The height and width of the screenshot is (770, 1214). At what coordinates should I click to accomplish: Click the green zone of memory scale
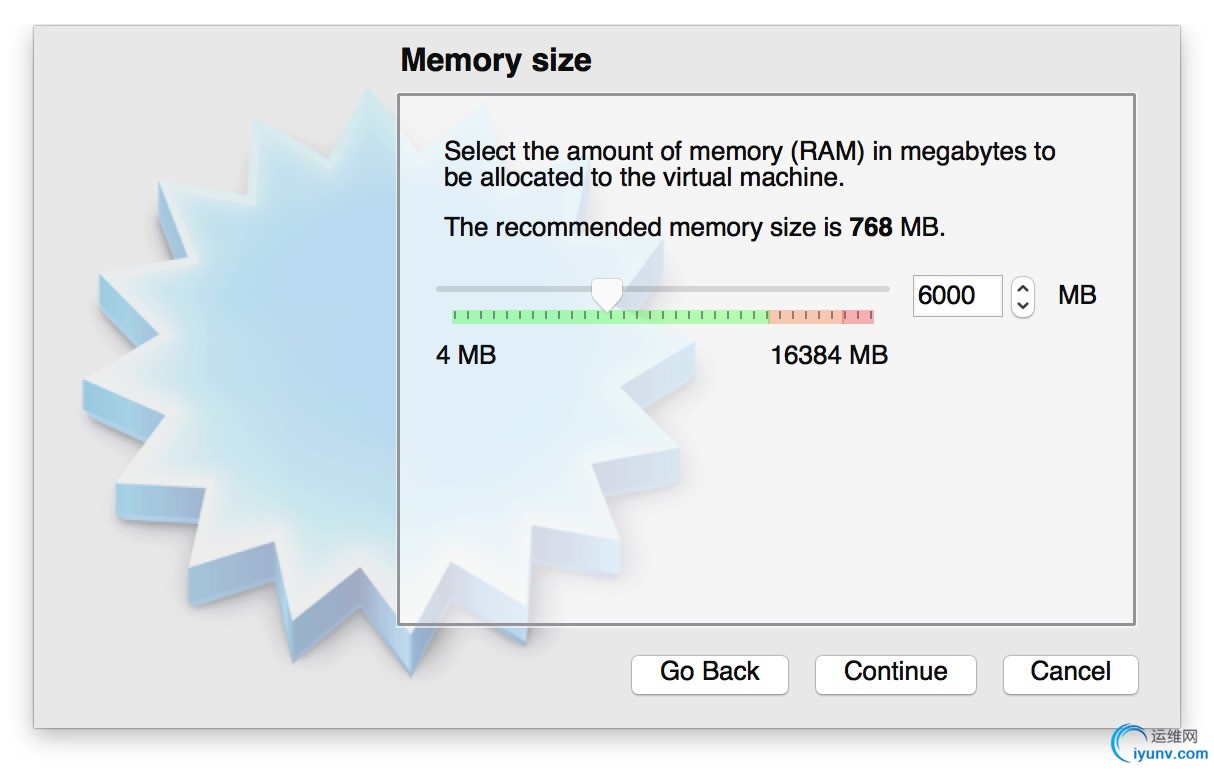tap(610, 317)
